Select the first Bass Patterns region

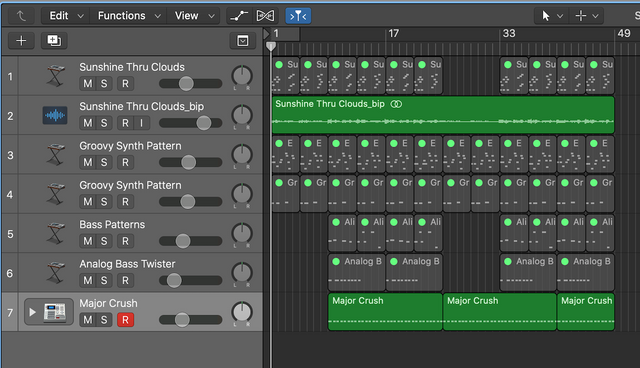(x=342, y=233)
